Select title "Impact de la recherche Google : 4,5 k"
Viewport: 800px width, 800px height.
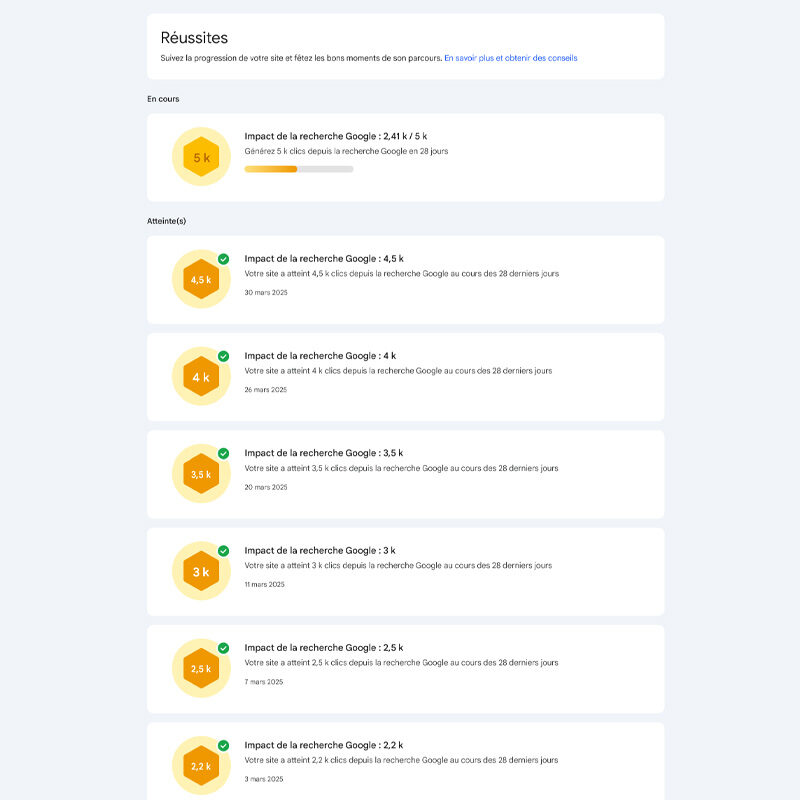(x=324, y=258)
